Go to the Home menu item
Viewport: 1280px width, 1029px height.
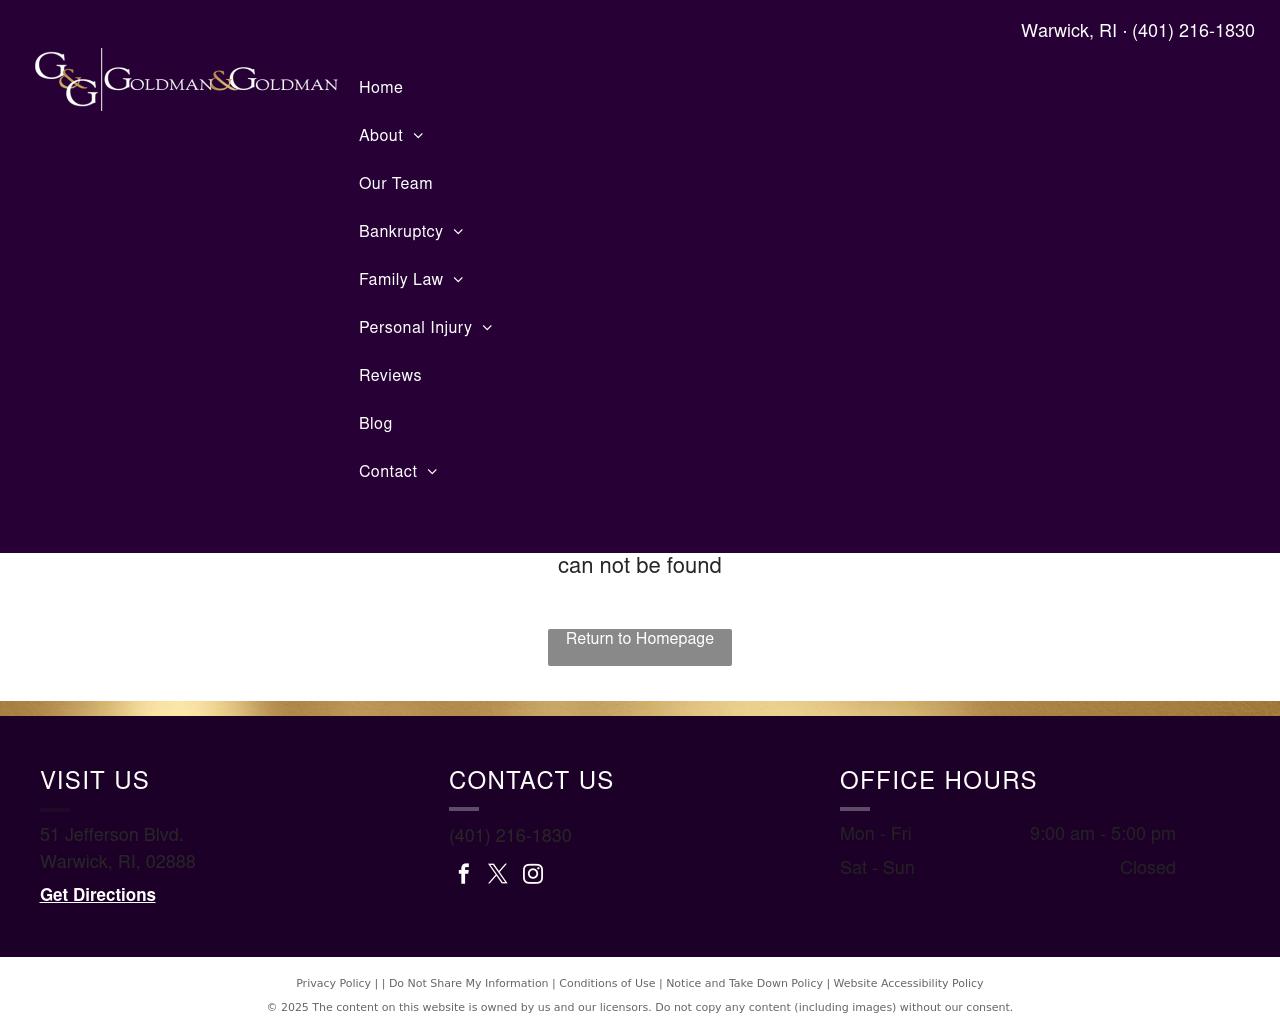pos(381,88)
